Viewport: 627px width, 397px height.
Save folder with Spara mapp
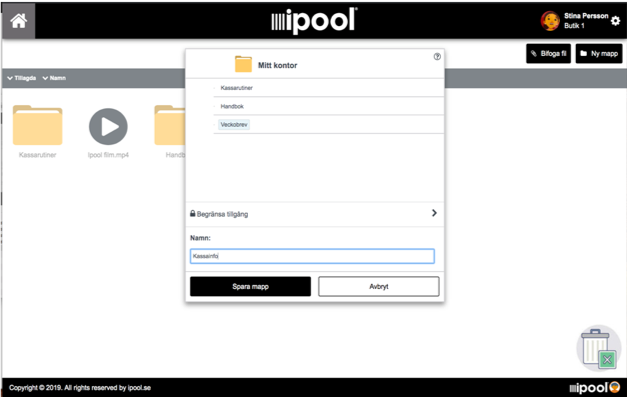(x=250, y=287)
